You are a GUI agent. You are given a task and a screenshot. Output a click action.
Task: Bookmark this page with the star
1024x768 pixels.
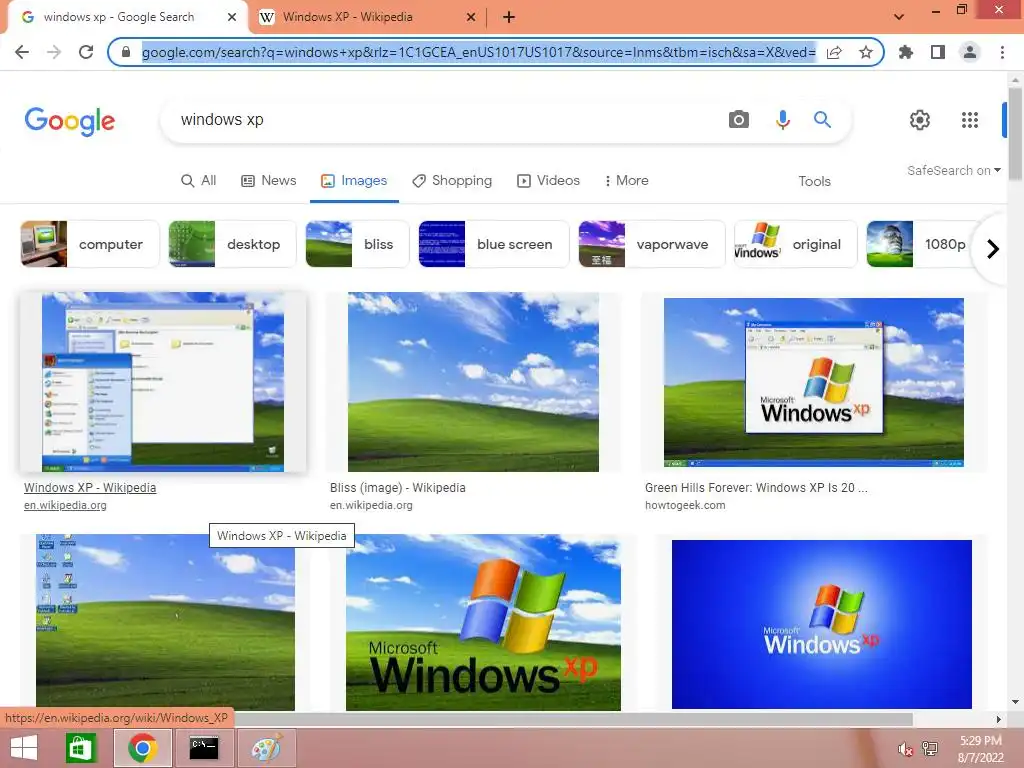866,52
